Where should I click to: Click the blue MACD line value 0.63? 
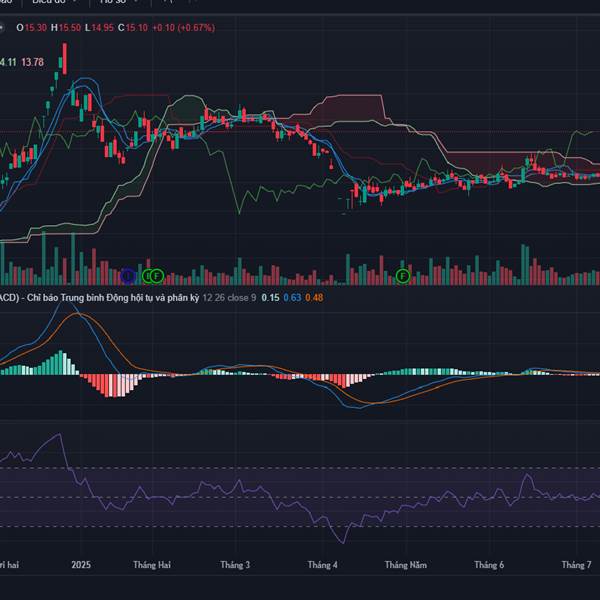click(x=292, y=298)
